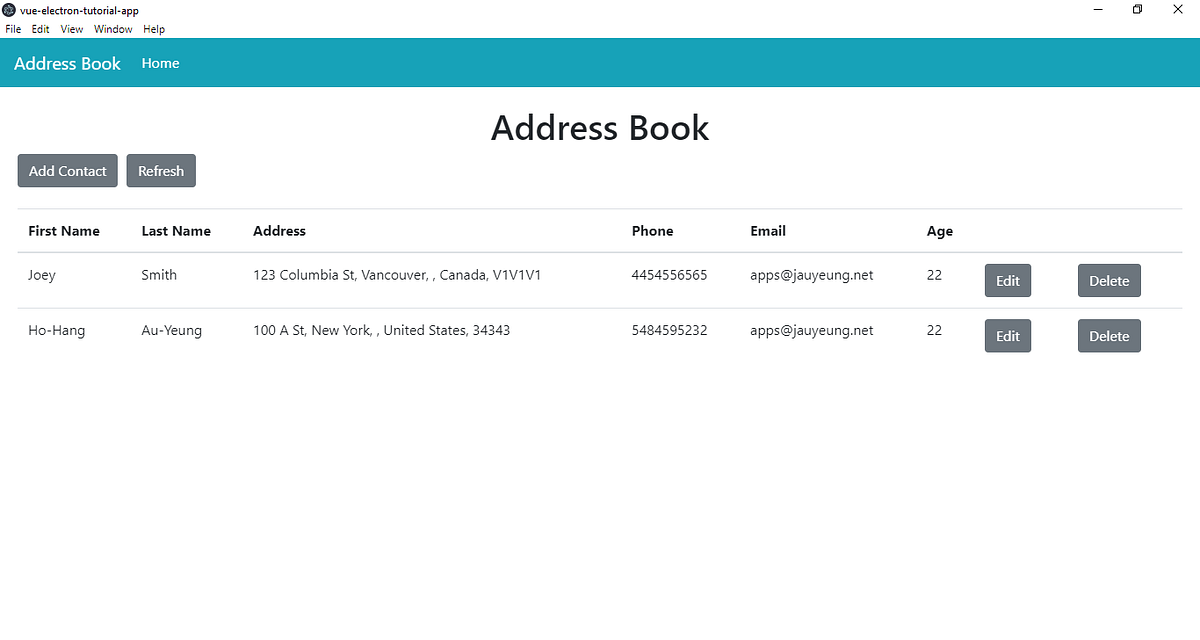
Task: Open the Window menu
Action: coord(112,29)
